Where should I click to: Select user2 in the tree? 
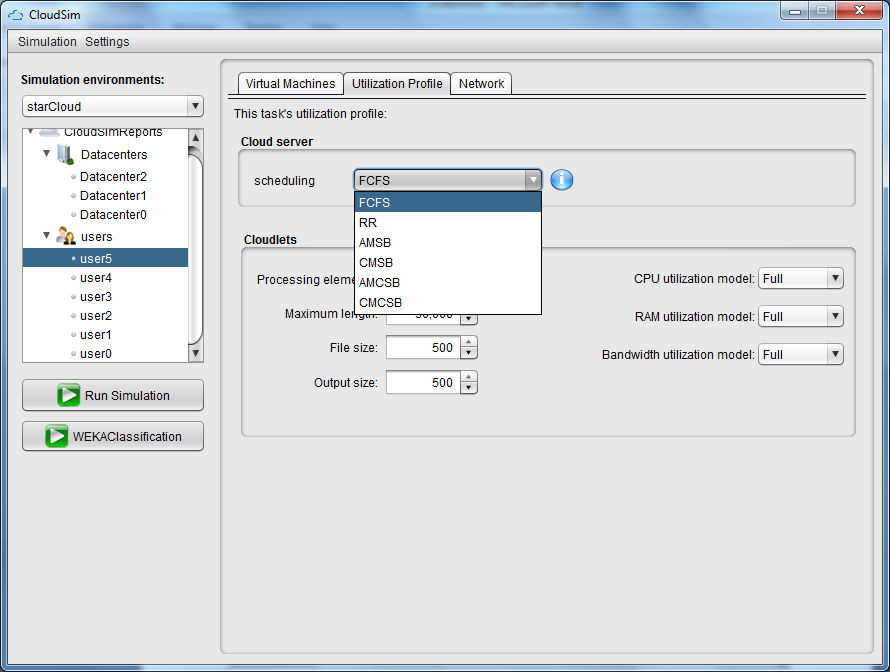(95, 316)
